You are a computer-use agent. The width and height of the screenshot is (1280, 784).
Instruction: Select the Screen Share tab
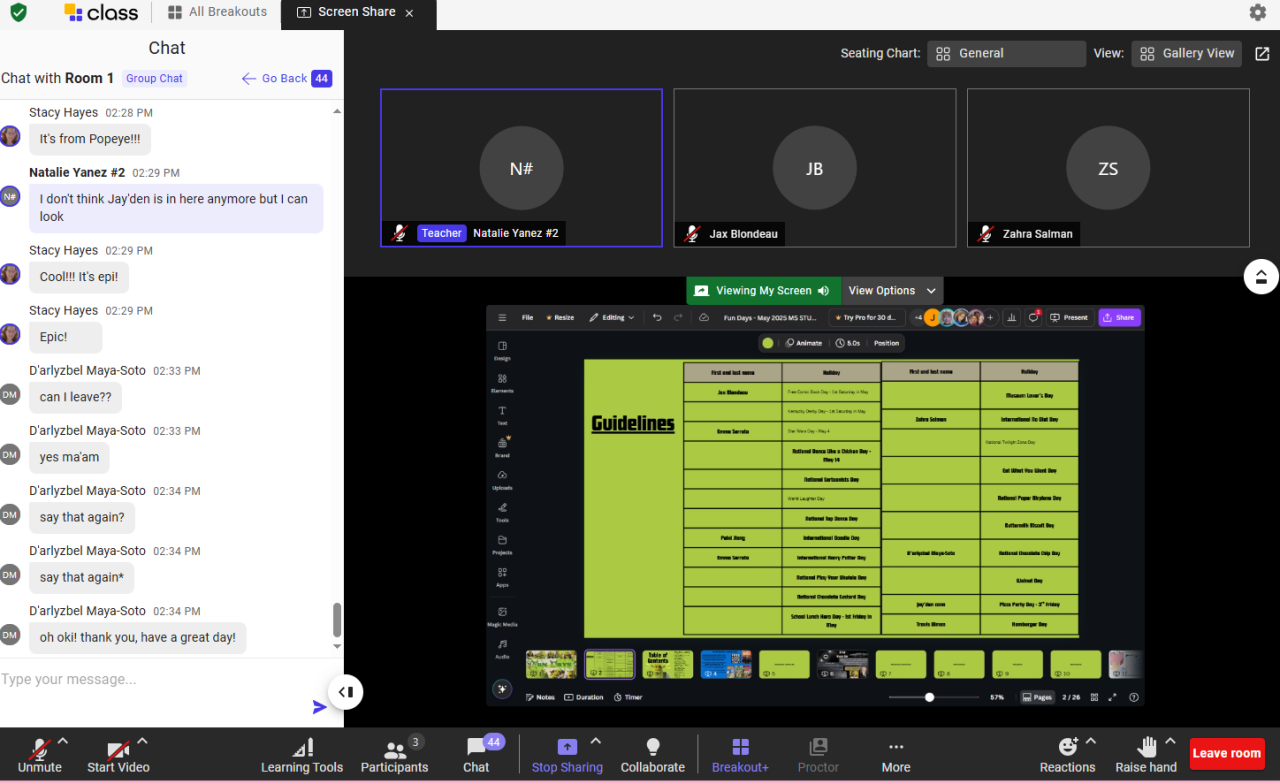[x=356, y=13]
